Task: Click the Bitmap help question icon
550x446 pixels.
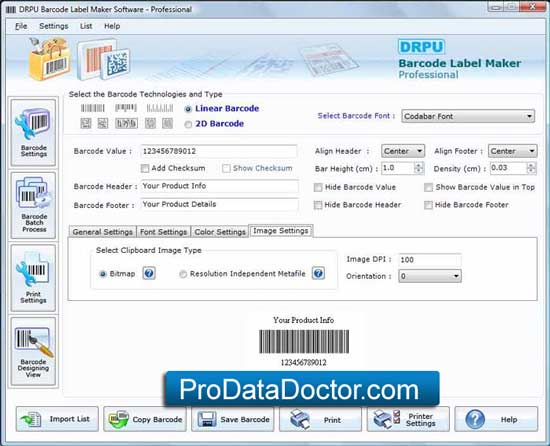Action: click(x=149, y=273)
